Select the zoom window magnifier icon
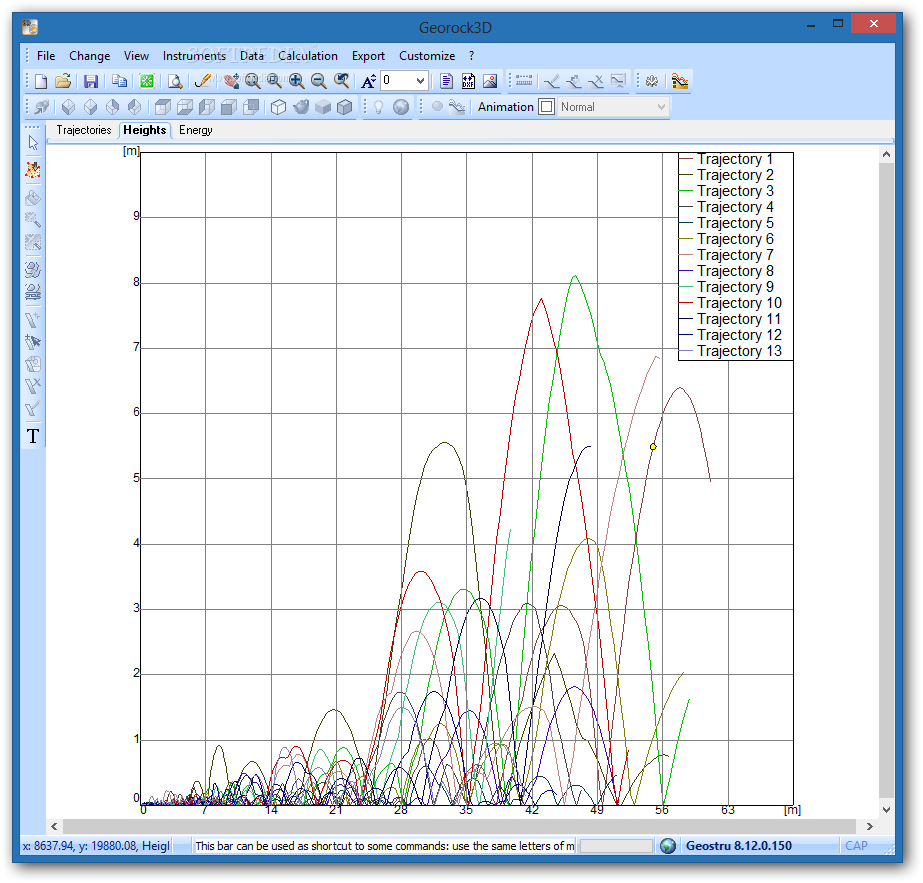The width and height of the screenshot is (923, 883). click(x=274, y=81)
